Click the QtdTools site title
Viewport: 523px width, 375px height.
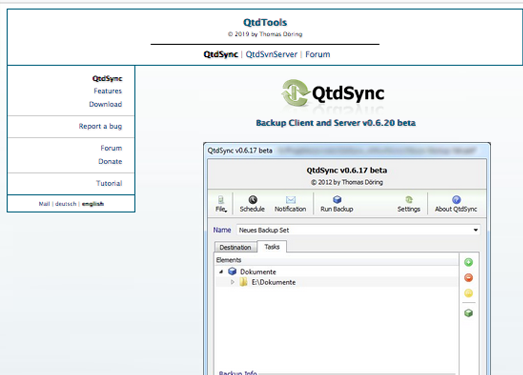point(265,22)
